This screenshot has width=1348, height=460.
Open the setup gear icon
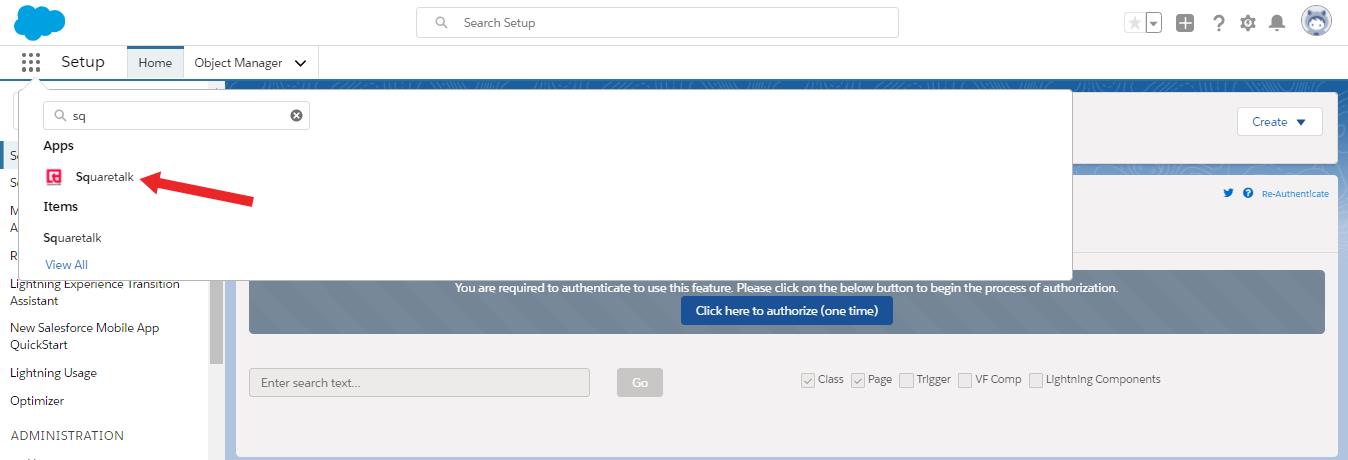[1248, 23]
